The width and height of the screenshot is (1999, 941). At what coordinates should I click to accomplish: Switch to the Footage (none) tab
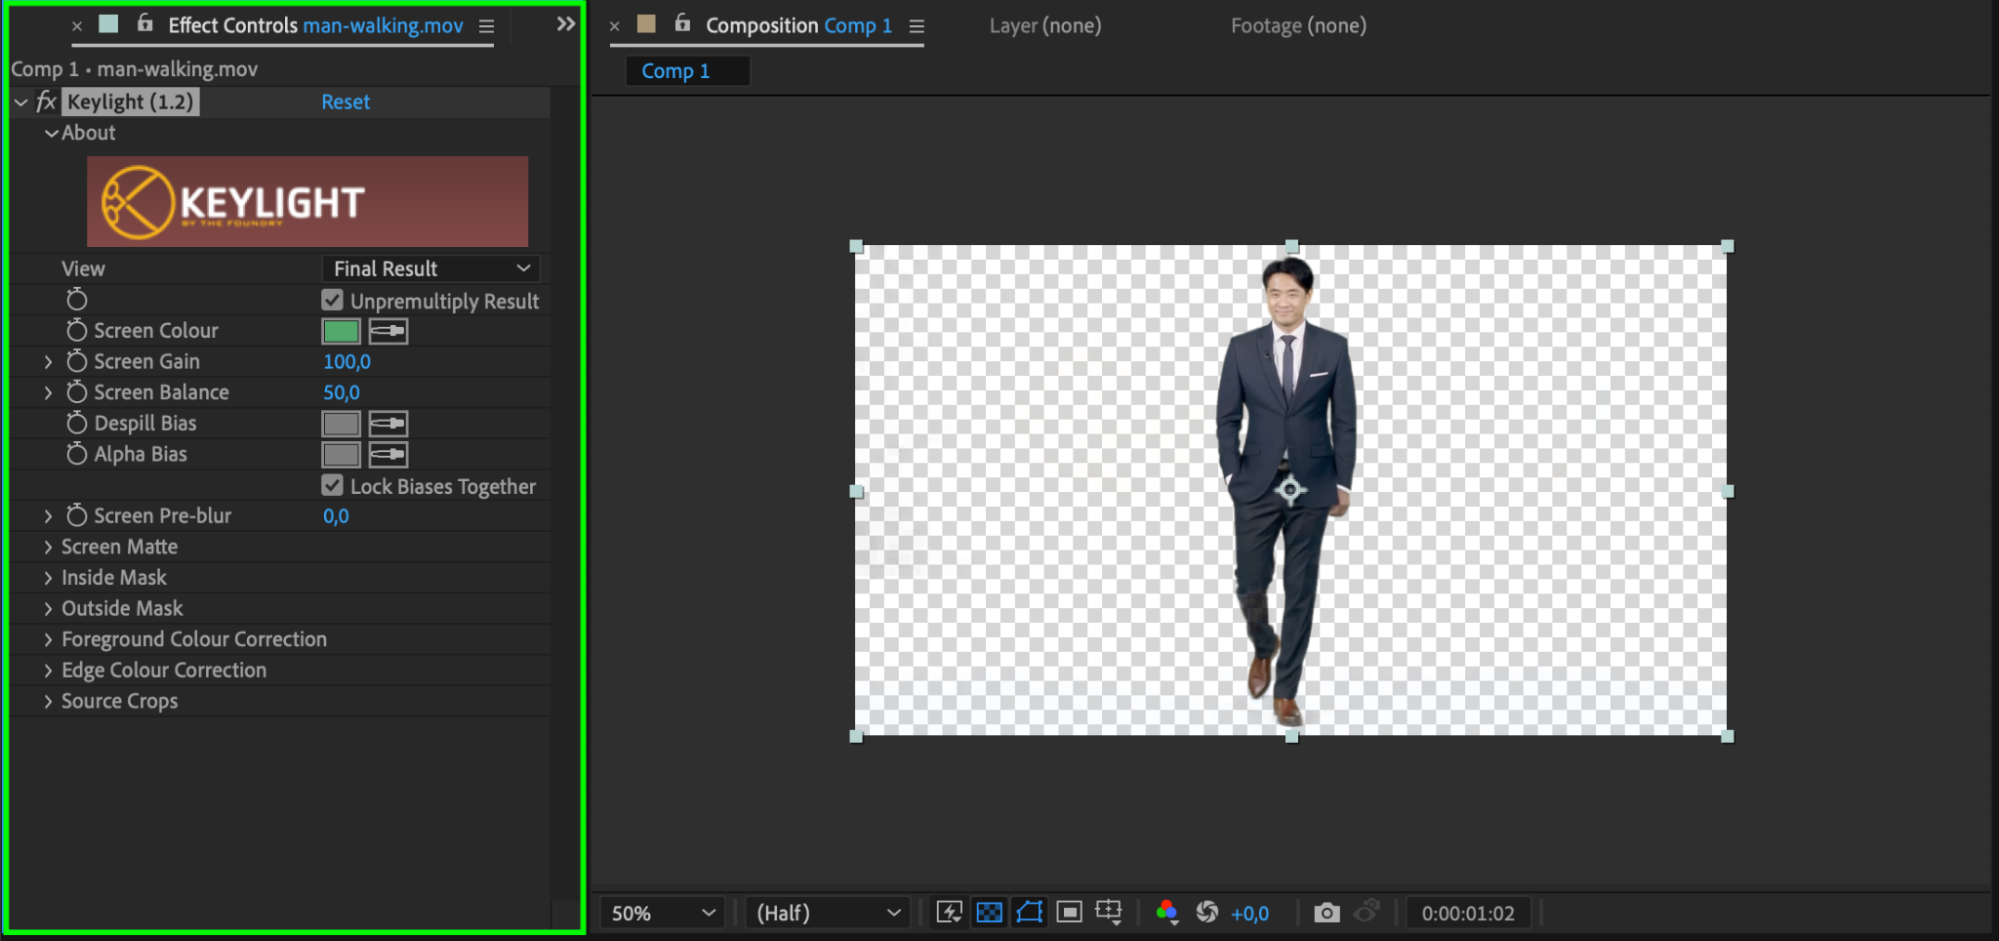click(x=1298, y=26)
